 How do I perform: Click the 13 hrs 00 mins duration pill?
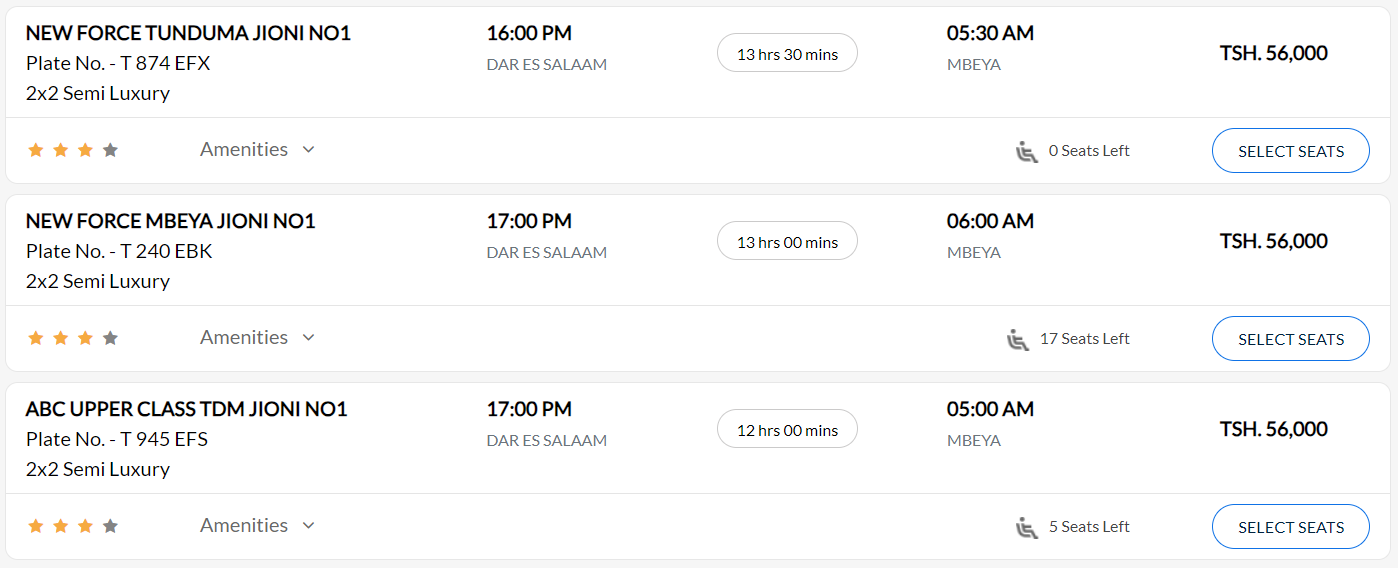point(787,241)
